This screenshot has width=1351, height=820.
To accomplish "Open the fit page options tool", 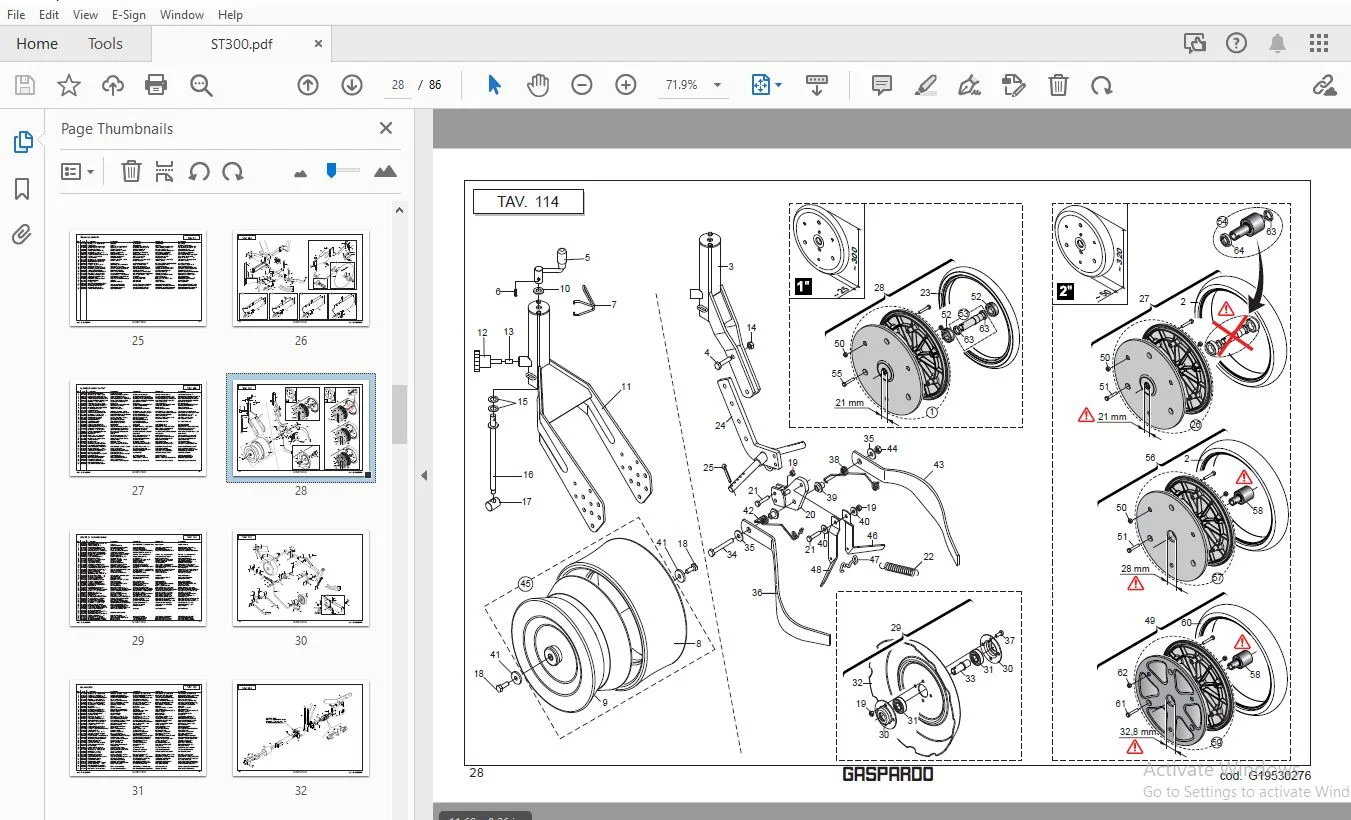I will (x=767, y=85).
